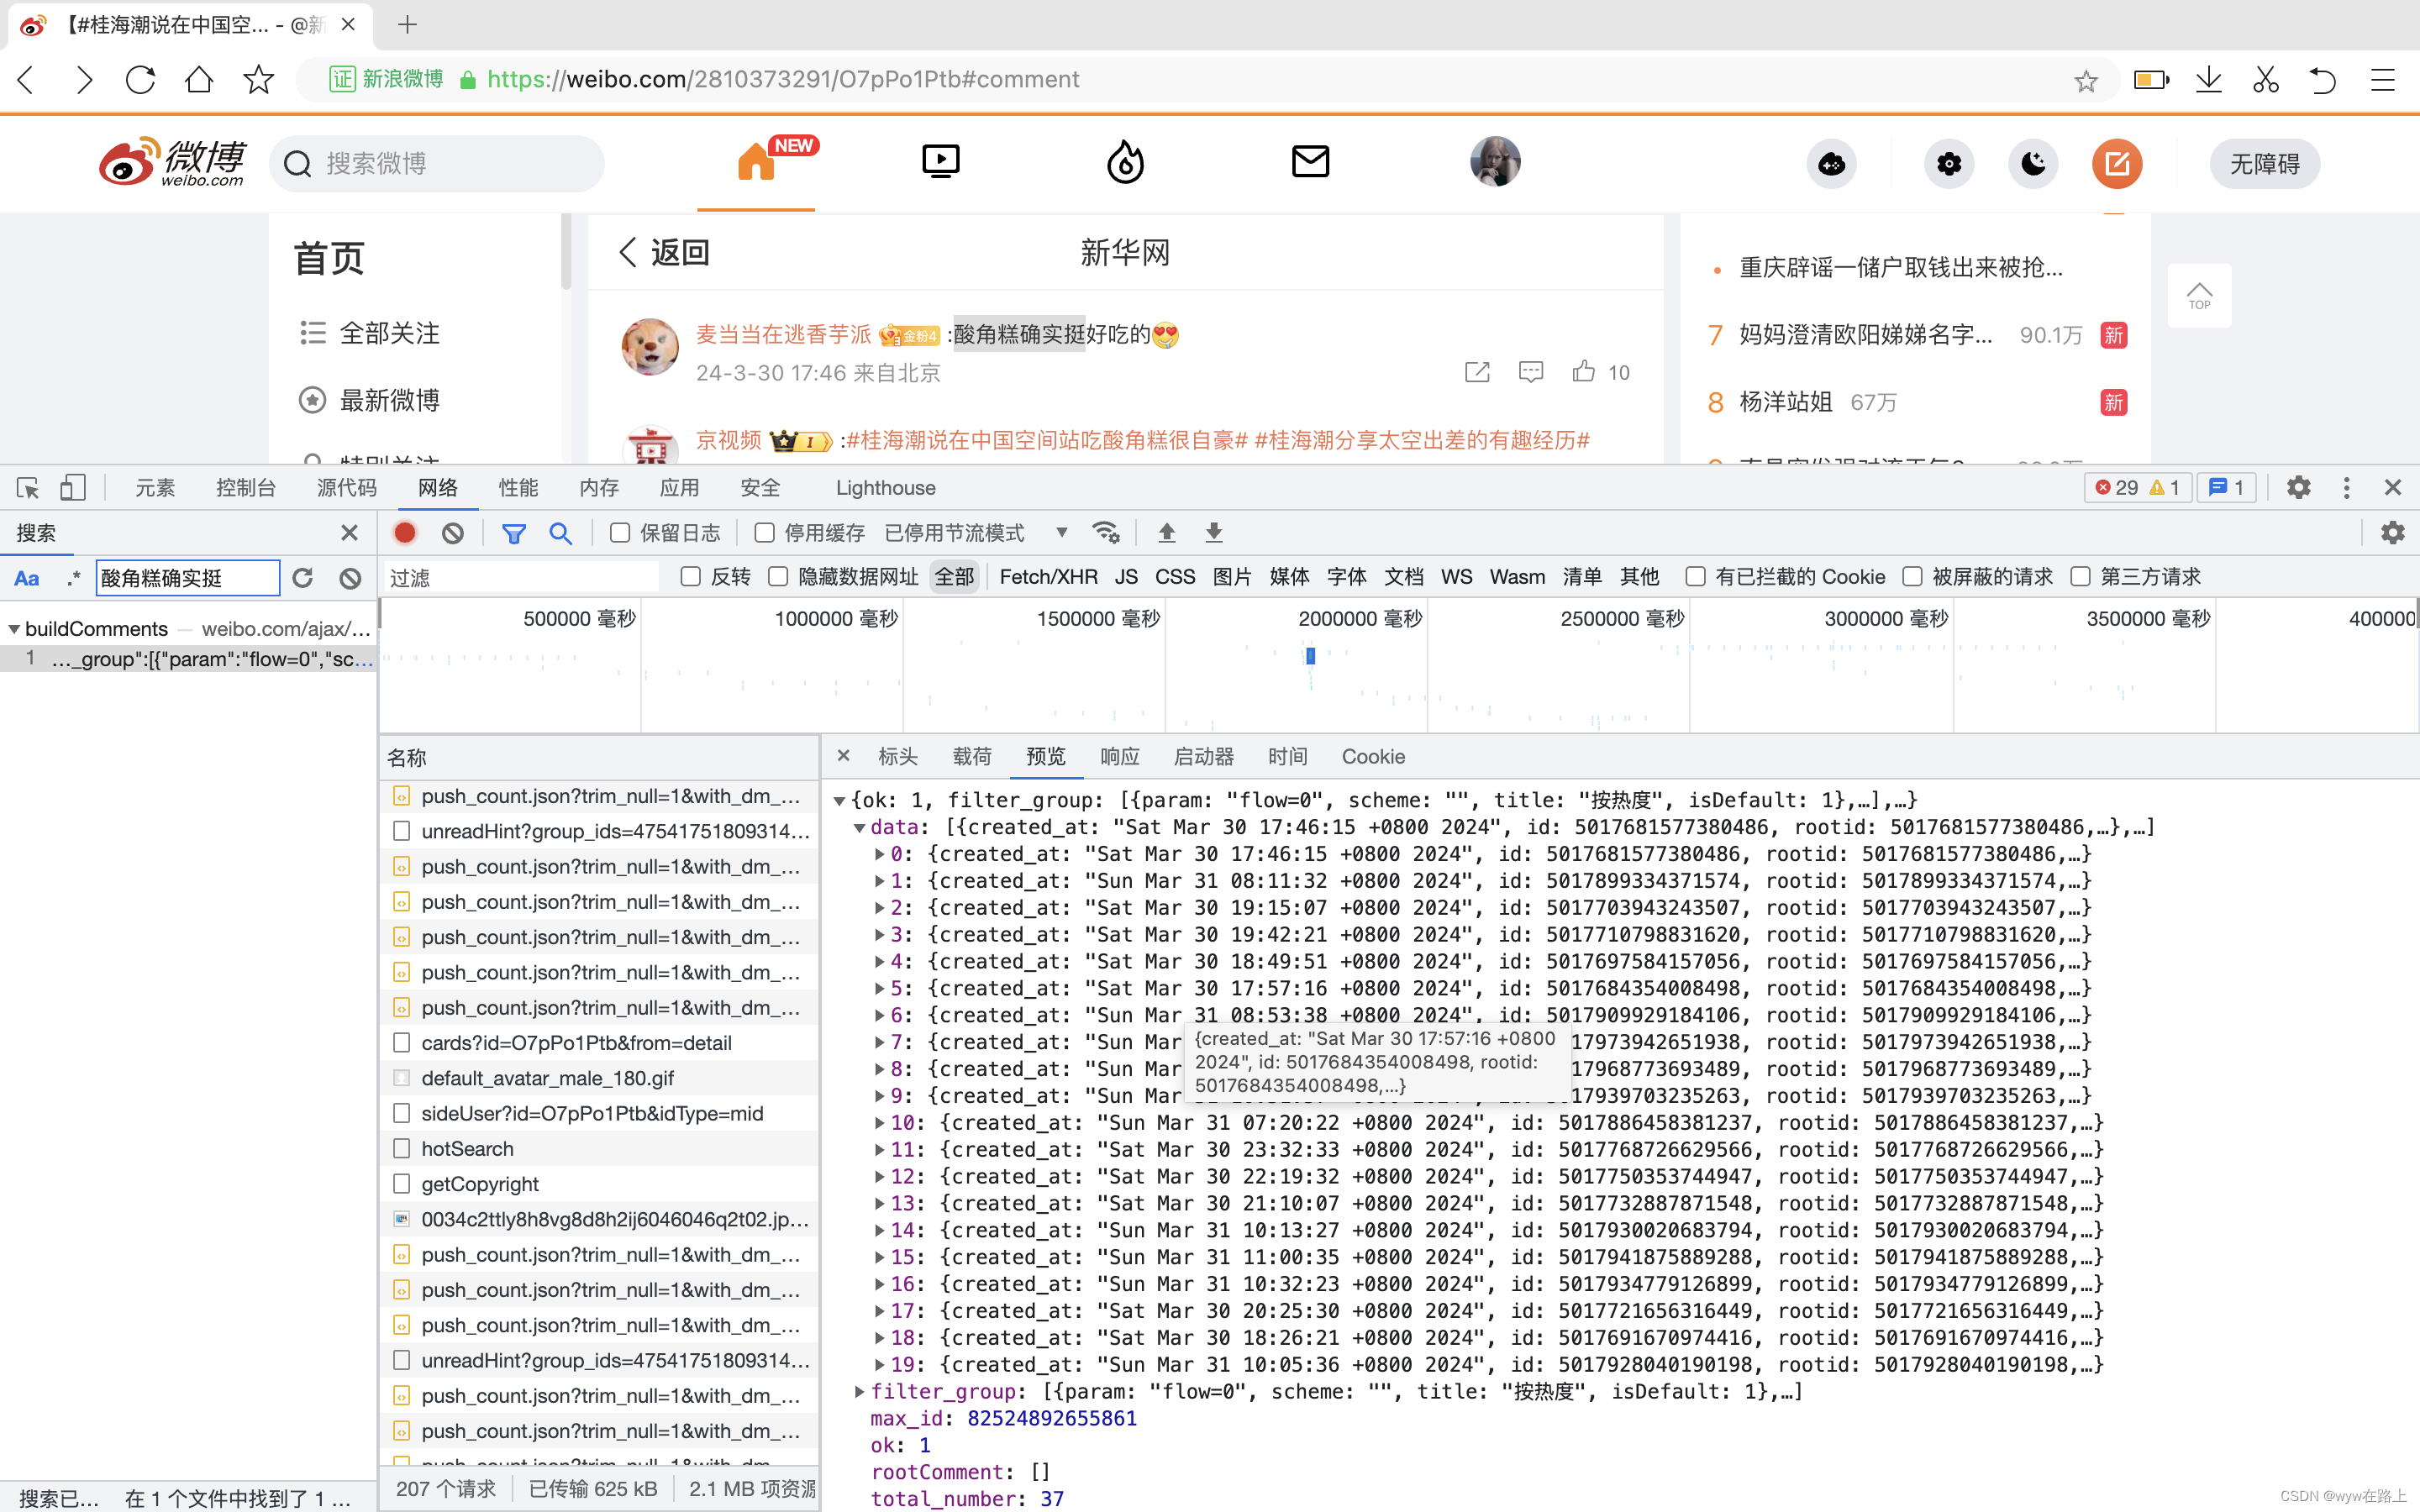Click the orange compose post icon

pyautogui.click(x=2117, y=164)
